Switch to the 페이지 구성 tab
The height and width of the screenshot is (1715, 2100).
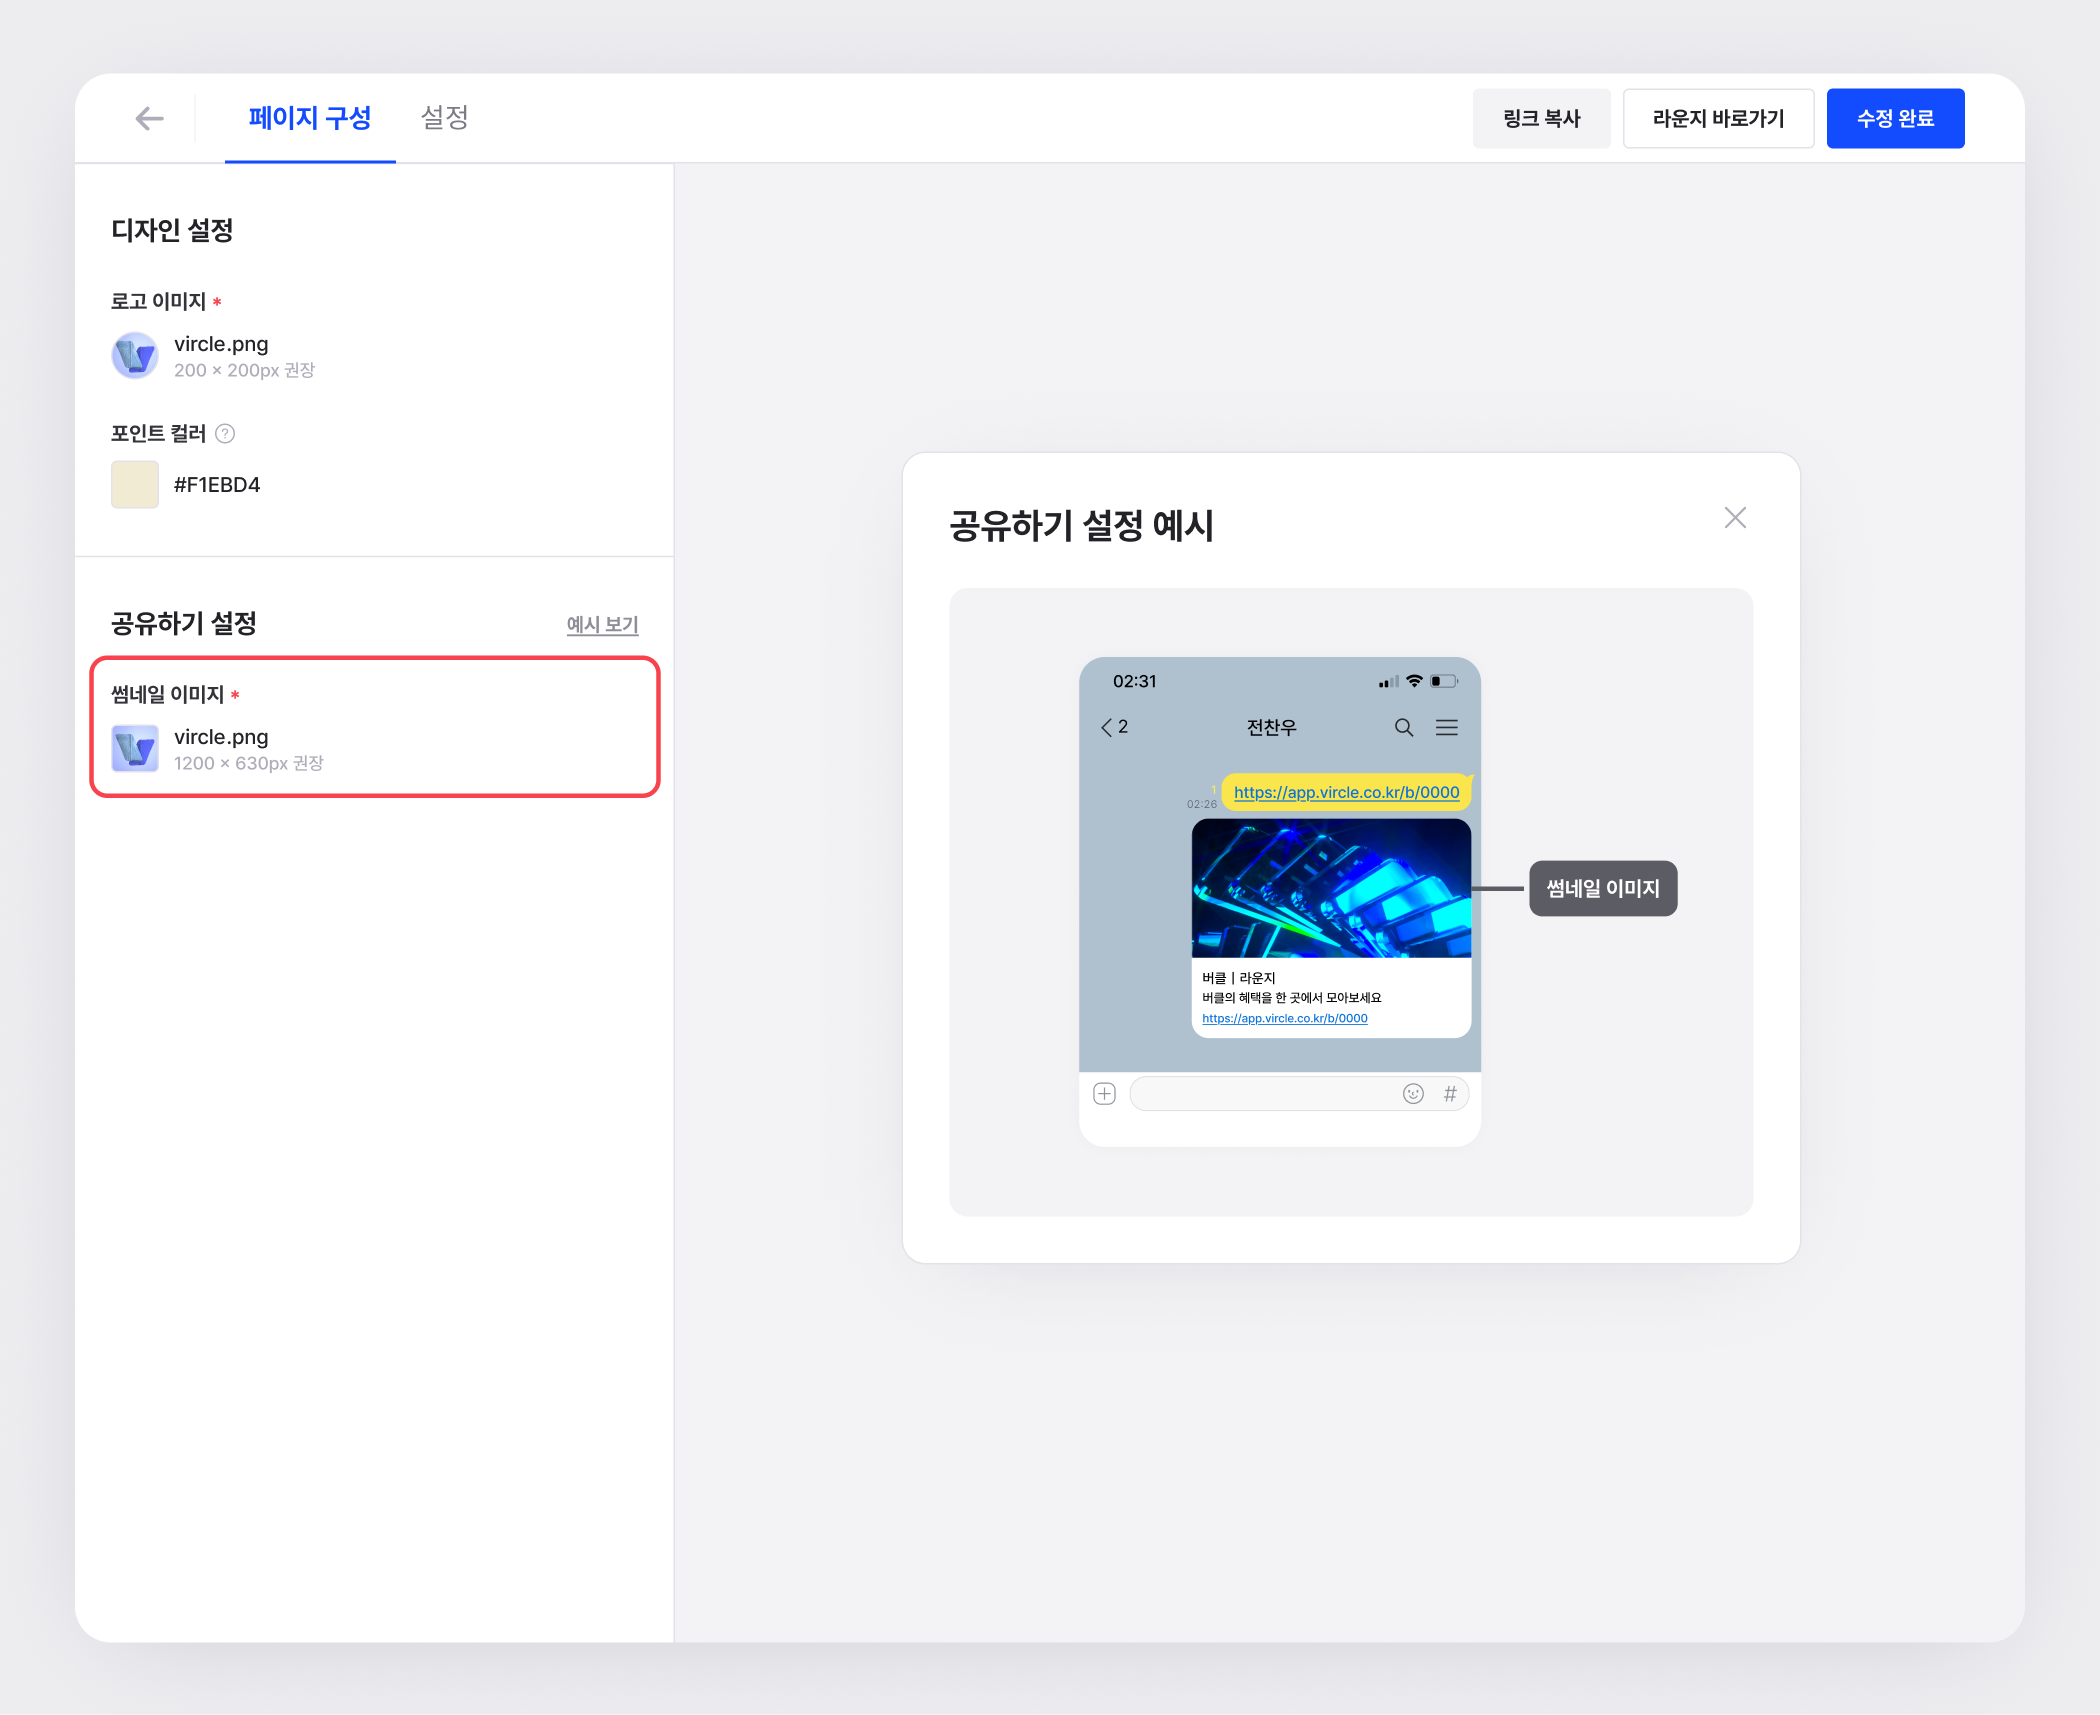[x=310, y=119]
